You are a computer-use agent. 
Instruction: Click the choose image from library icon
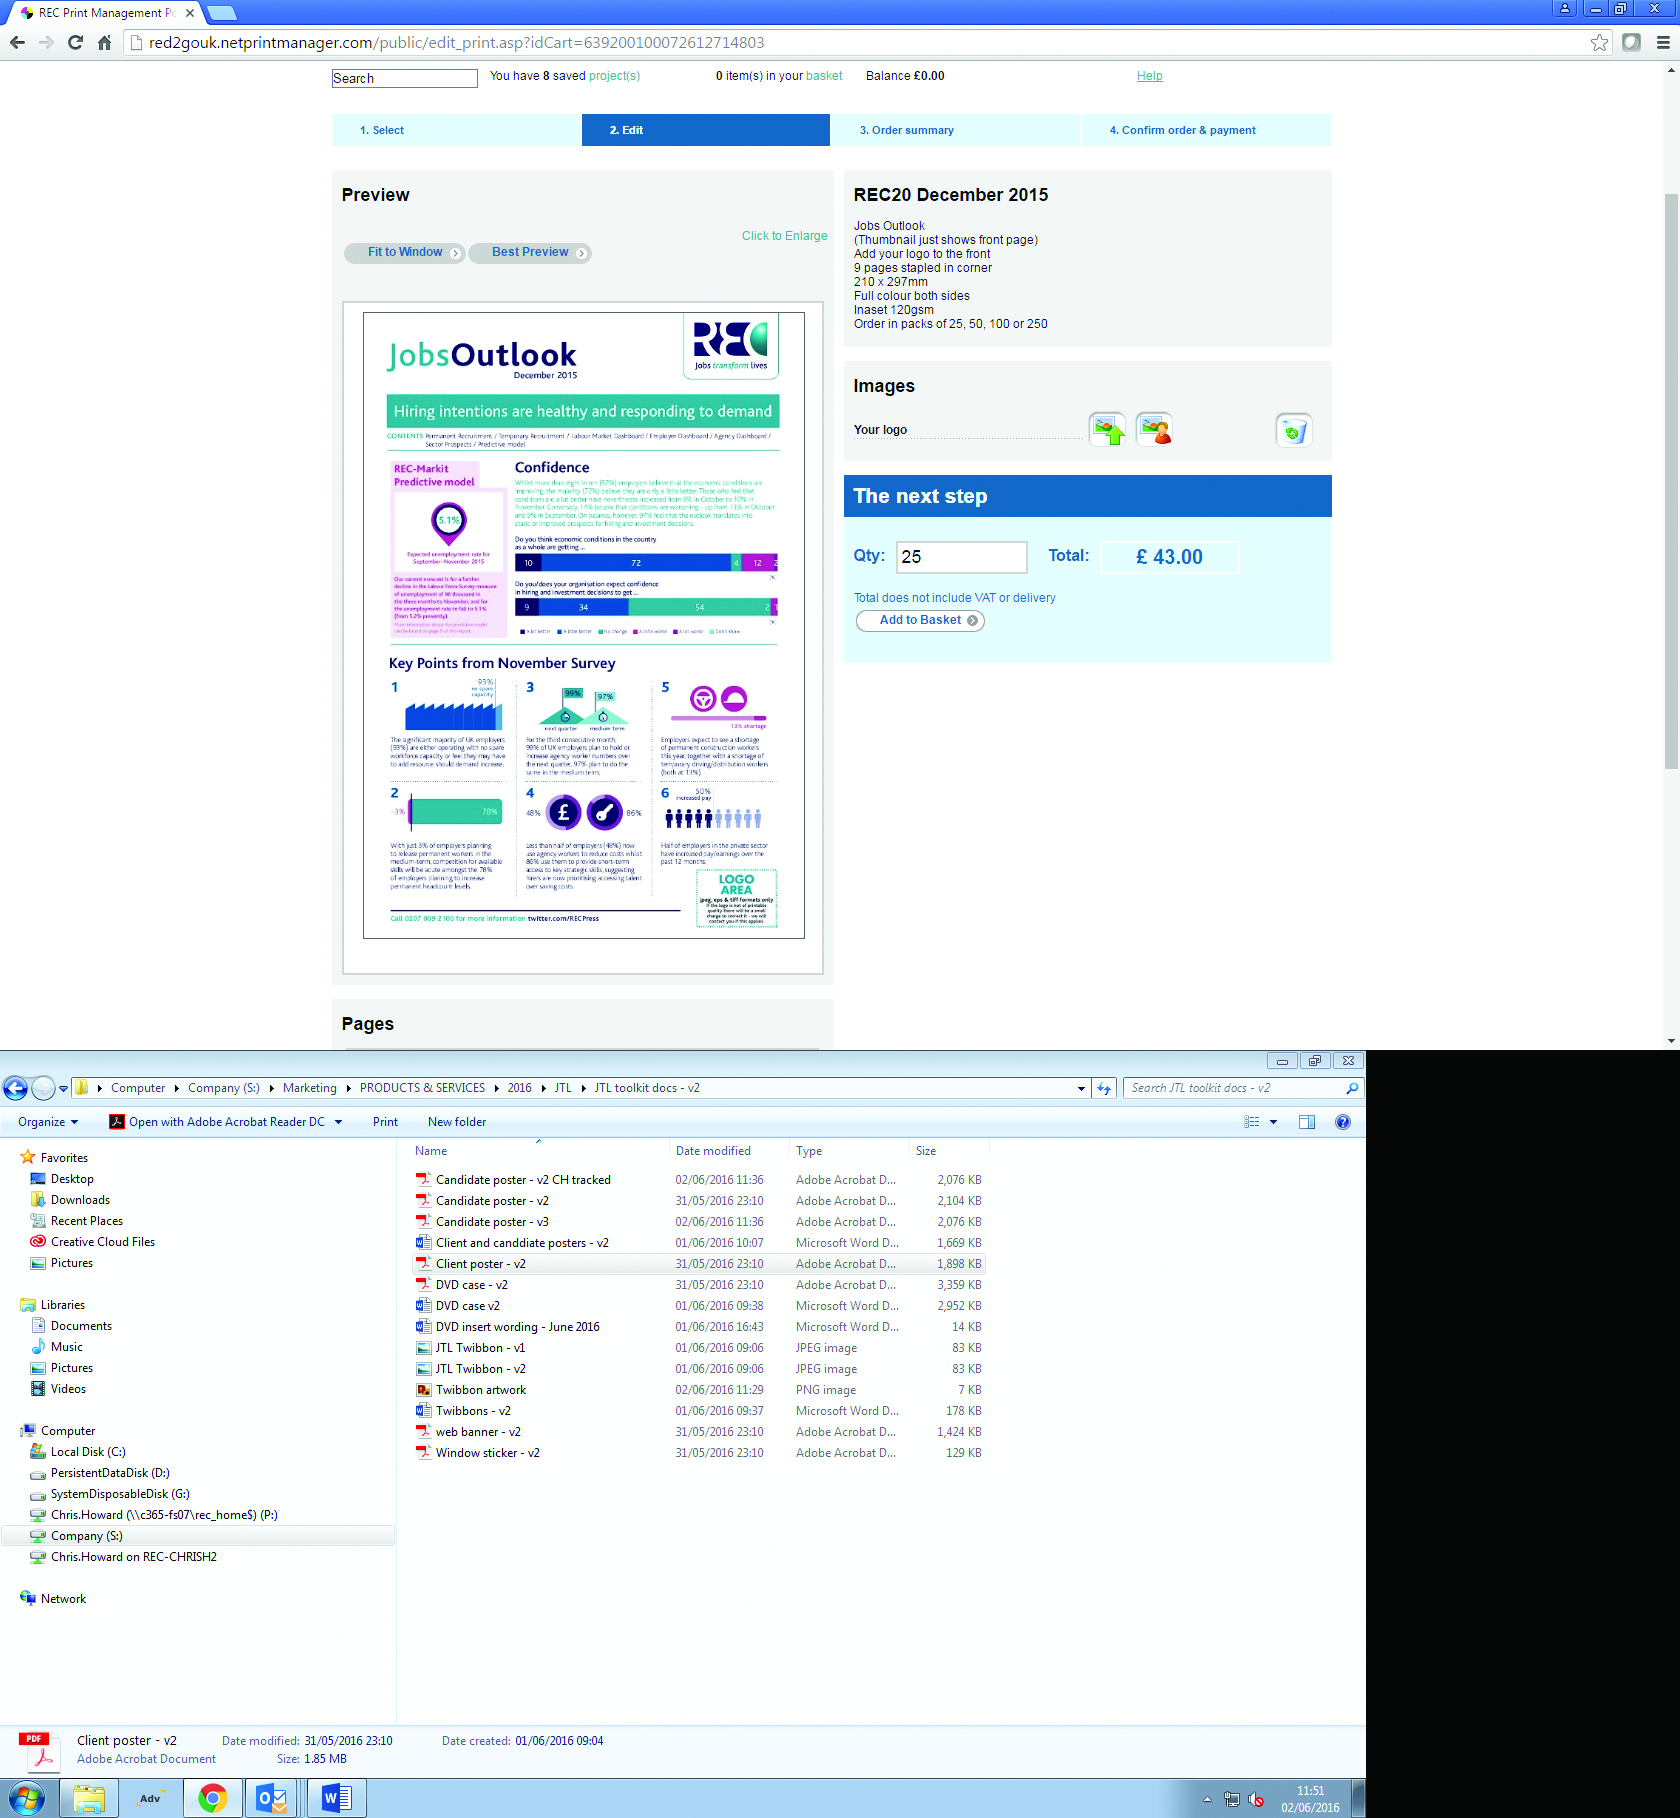1155,430
